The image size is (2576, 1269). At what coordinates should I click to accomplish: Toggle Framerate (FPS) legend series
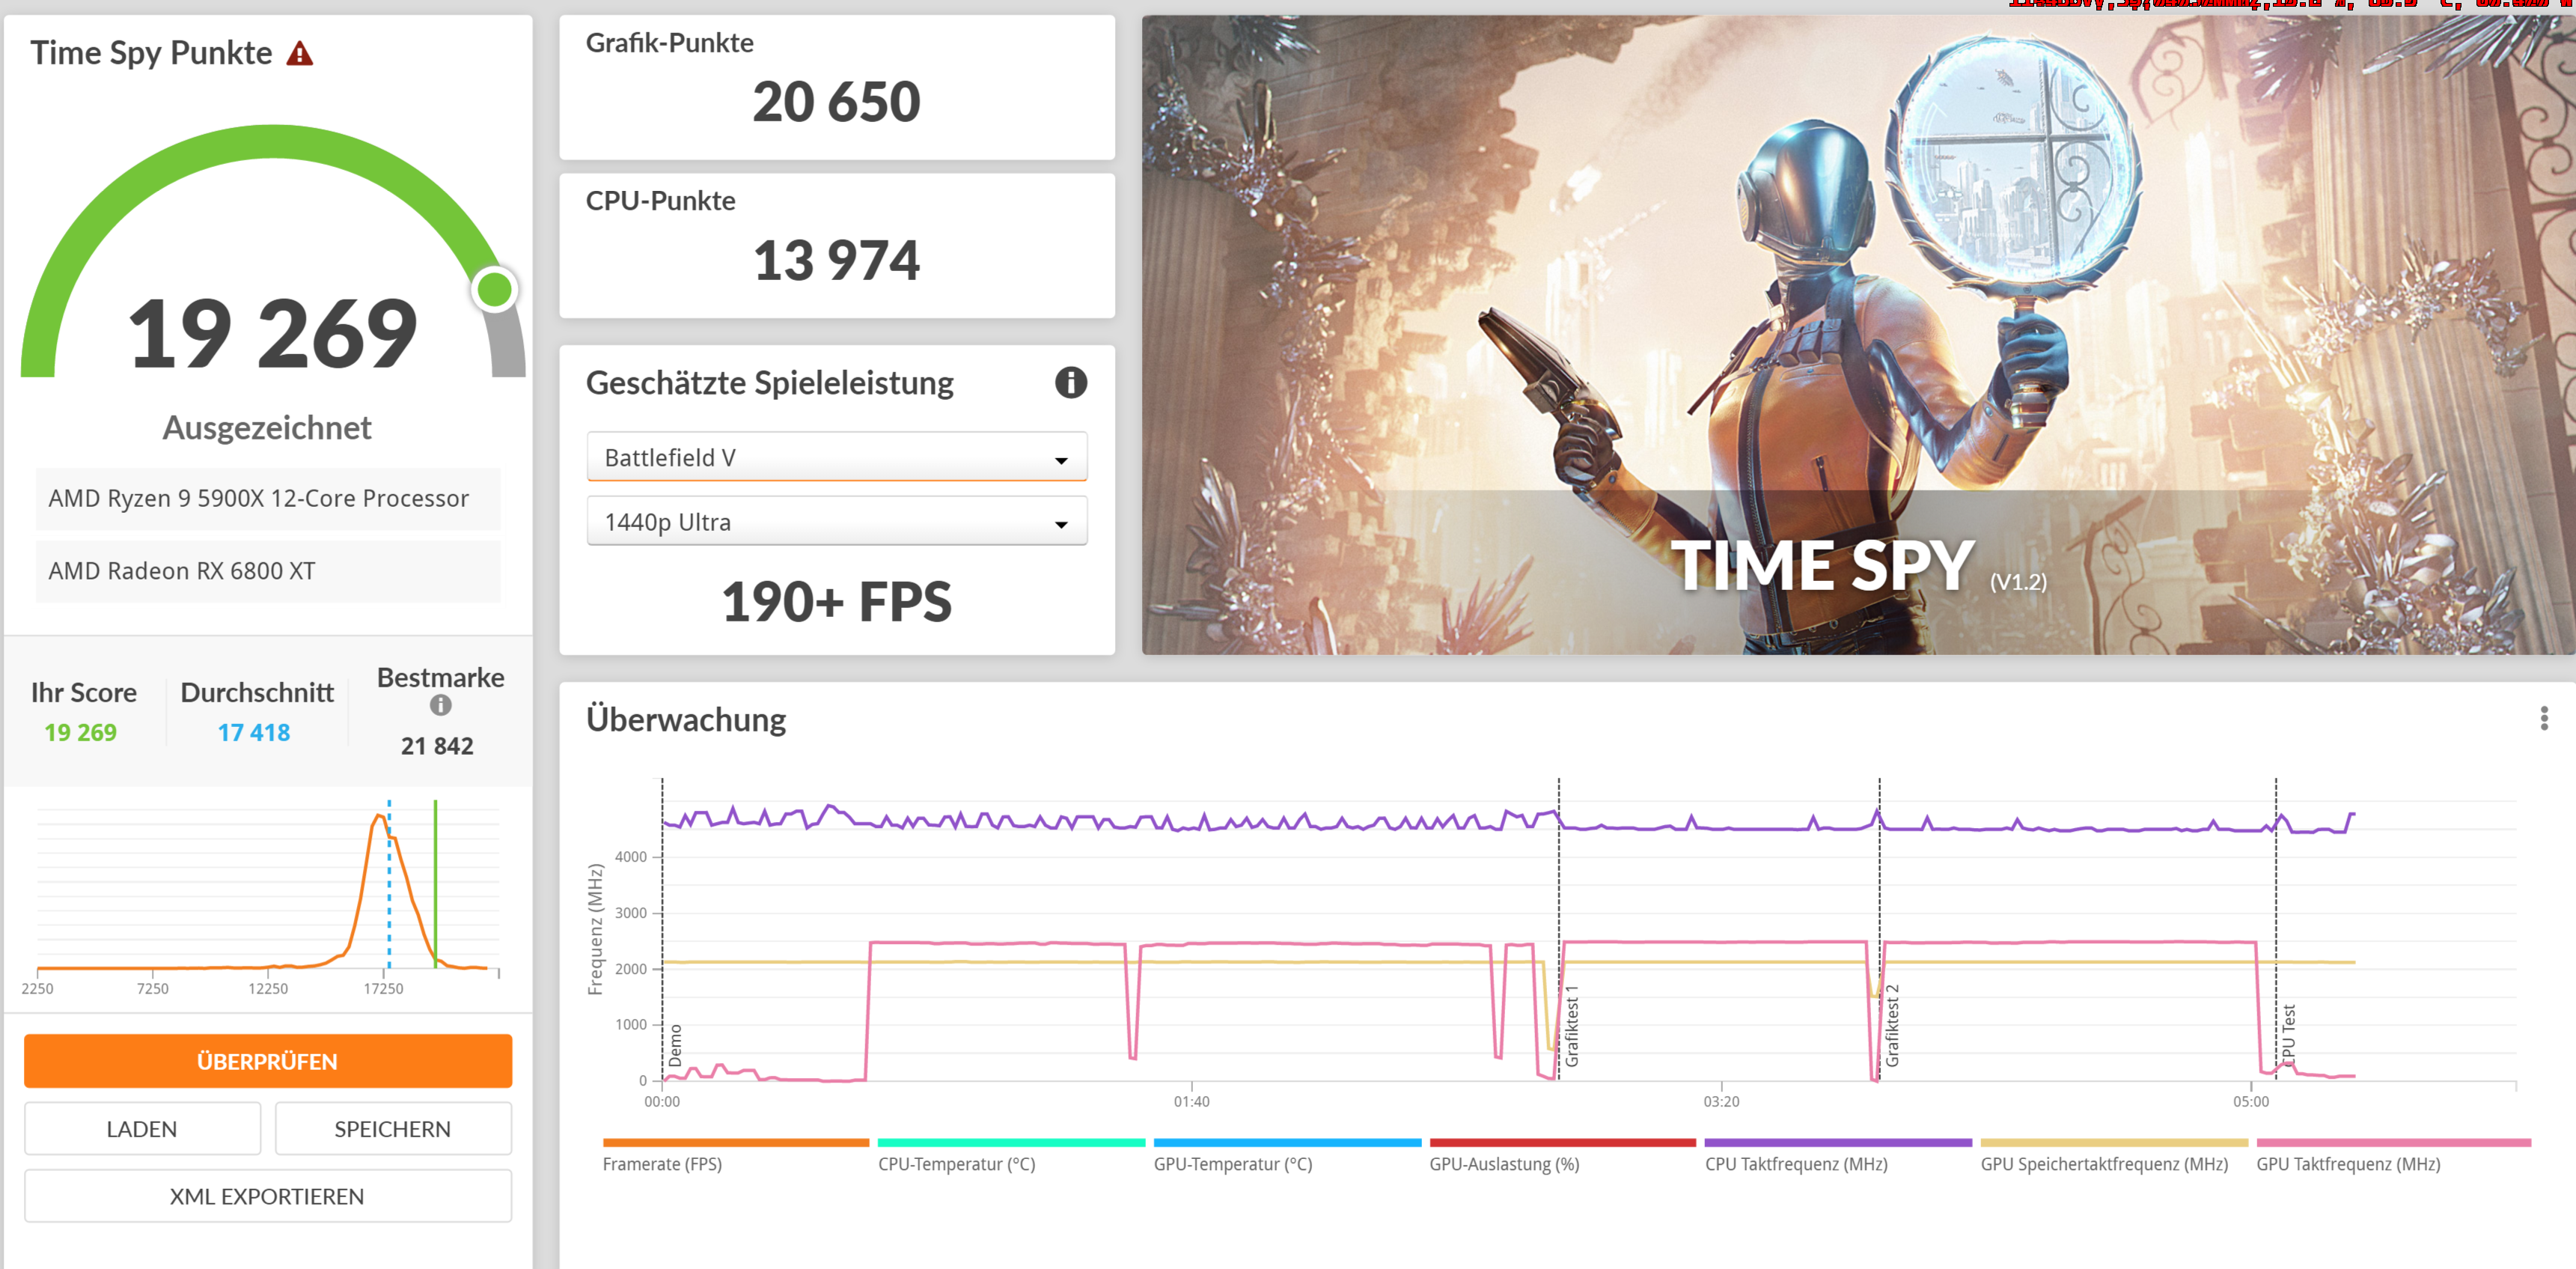[x=662, y=1164]
